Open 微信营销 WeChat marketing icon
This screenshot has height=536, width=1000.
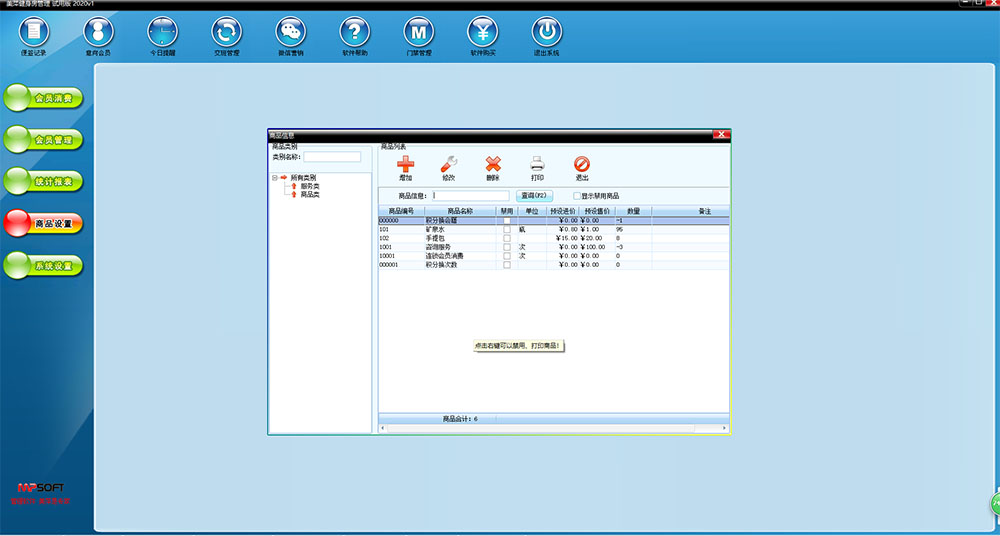click(291, 33)
